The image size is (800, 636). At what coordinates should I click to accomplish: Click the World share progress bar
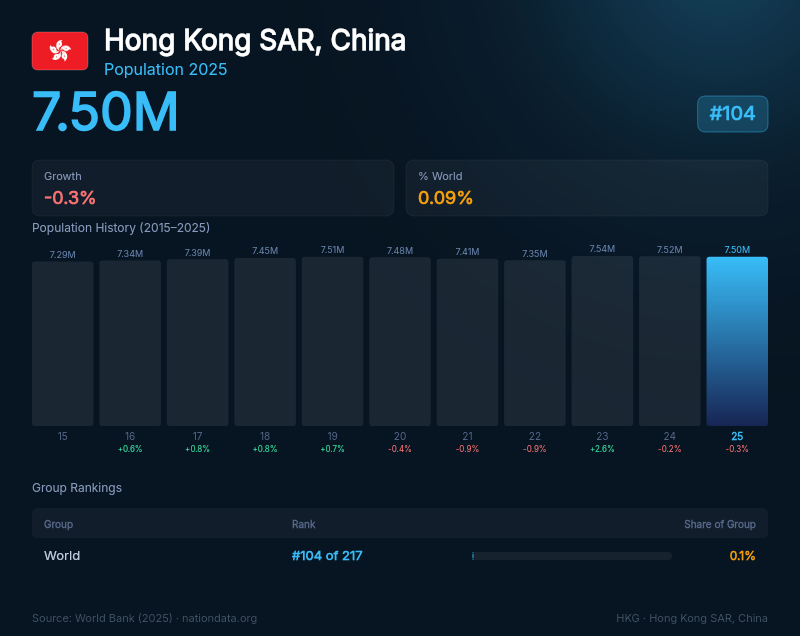click(x=572, y=556)
